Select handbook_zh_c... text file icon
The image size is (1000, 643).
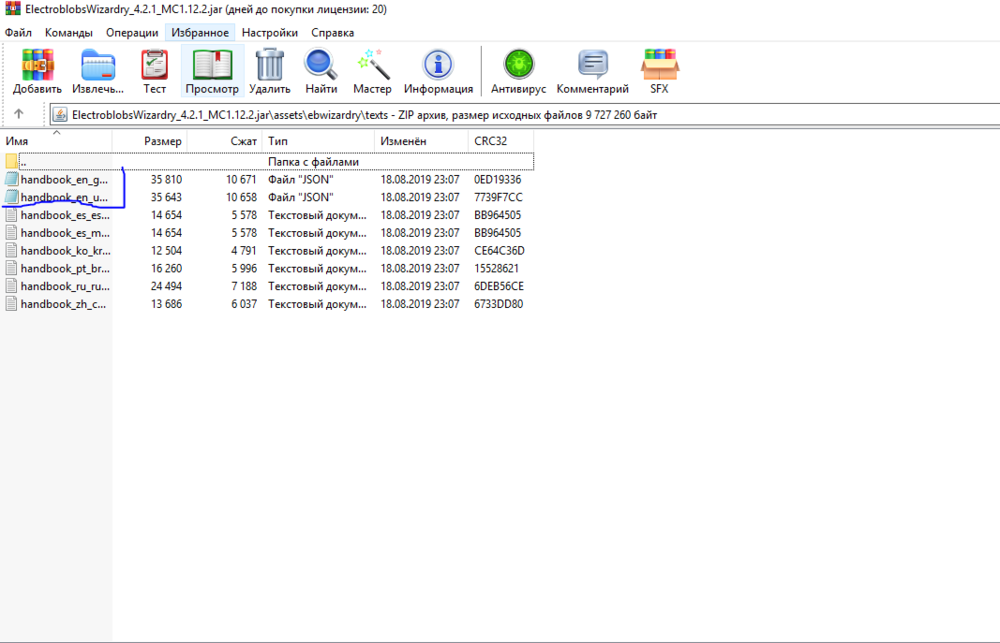point(11,304)
